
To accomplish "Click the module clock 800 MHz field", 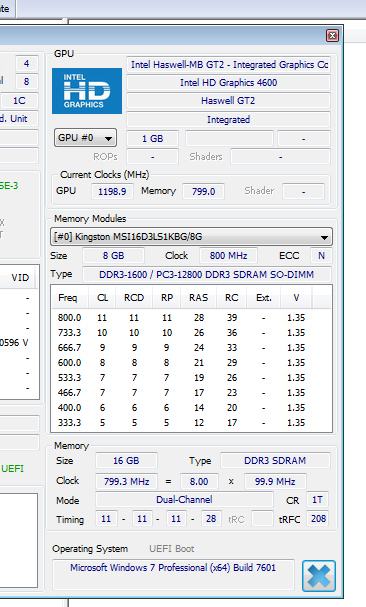I will point(229,256).
